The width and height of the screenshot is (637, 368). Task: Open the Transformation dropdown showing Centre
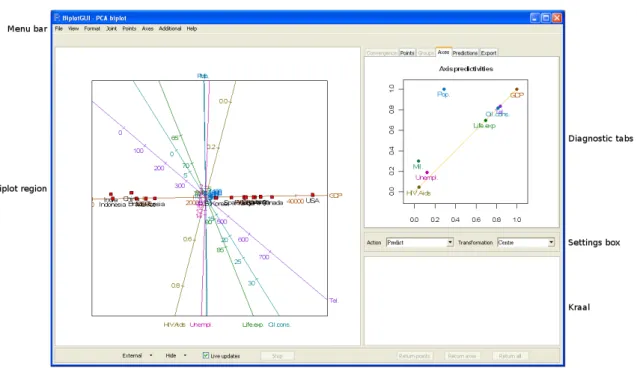coord(526,242)
